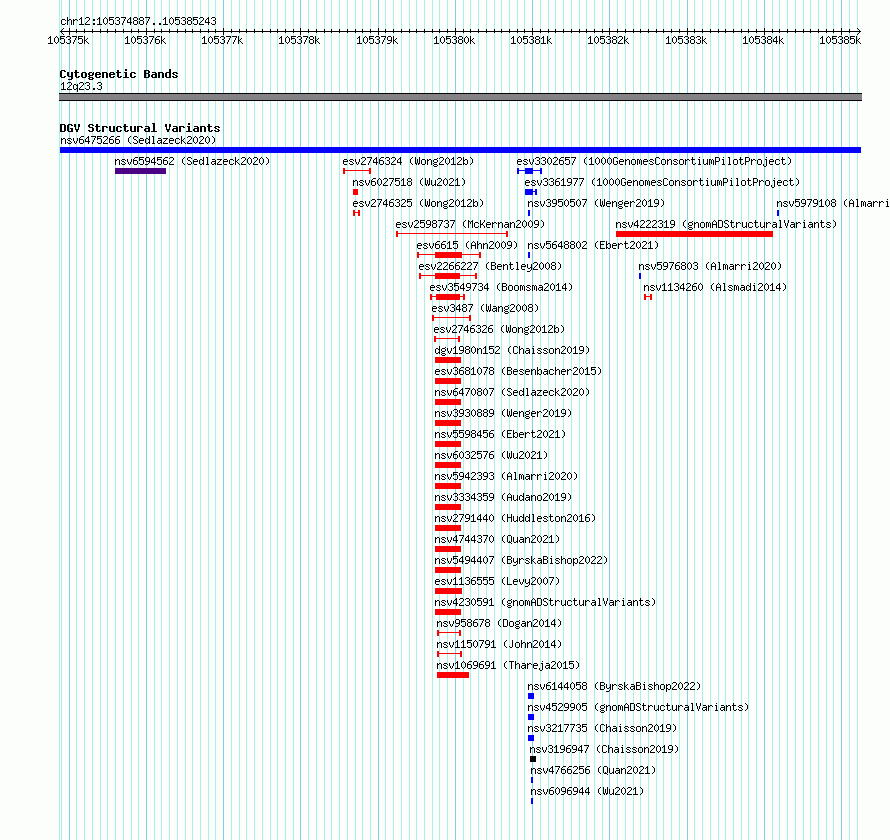Open esv3302657 (1000GenomesConsortiumPilotProject) variant
Screen dimensions: 890x840
(x=654, y=161)
